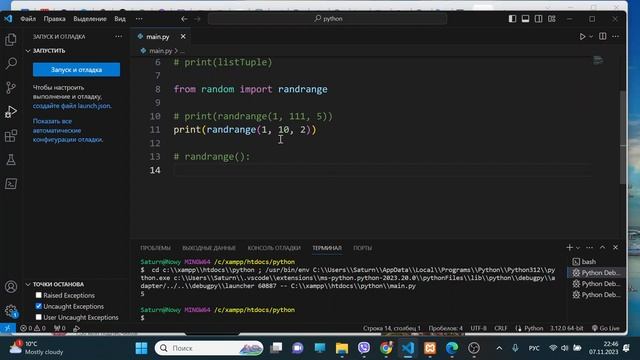Collapse the ТОЧКИ ОСТАНОВА section

coord(58,284)
